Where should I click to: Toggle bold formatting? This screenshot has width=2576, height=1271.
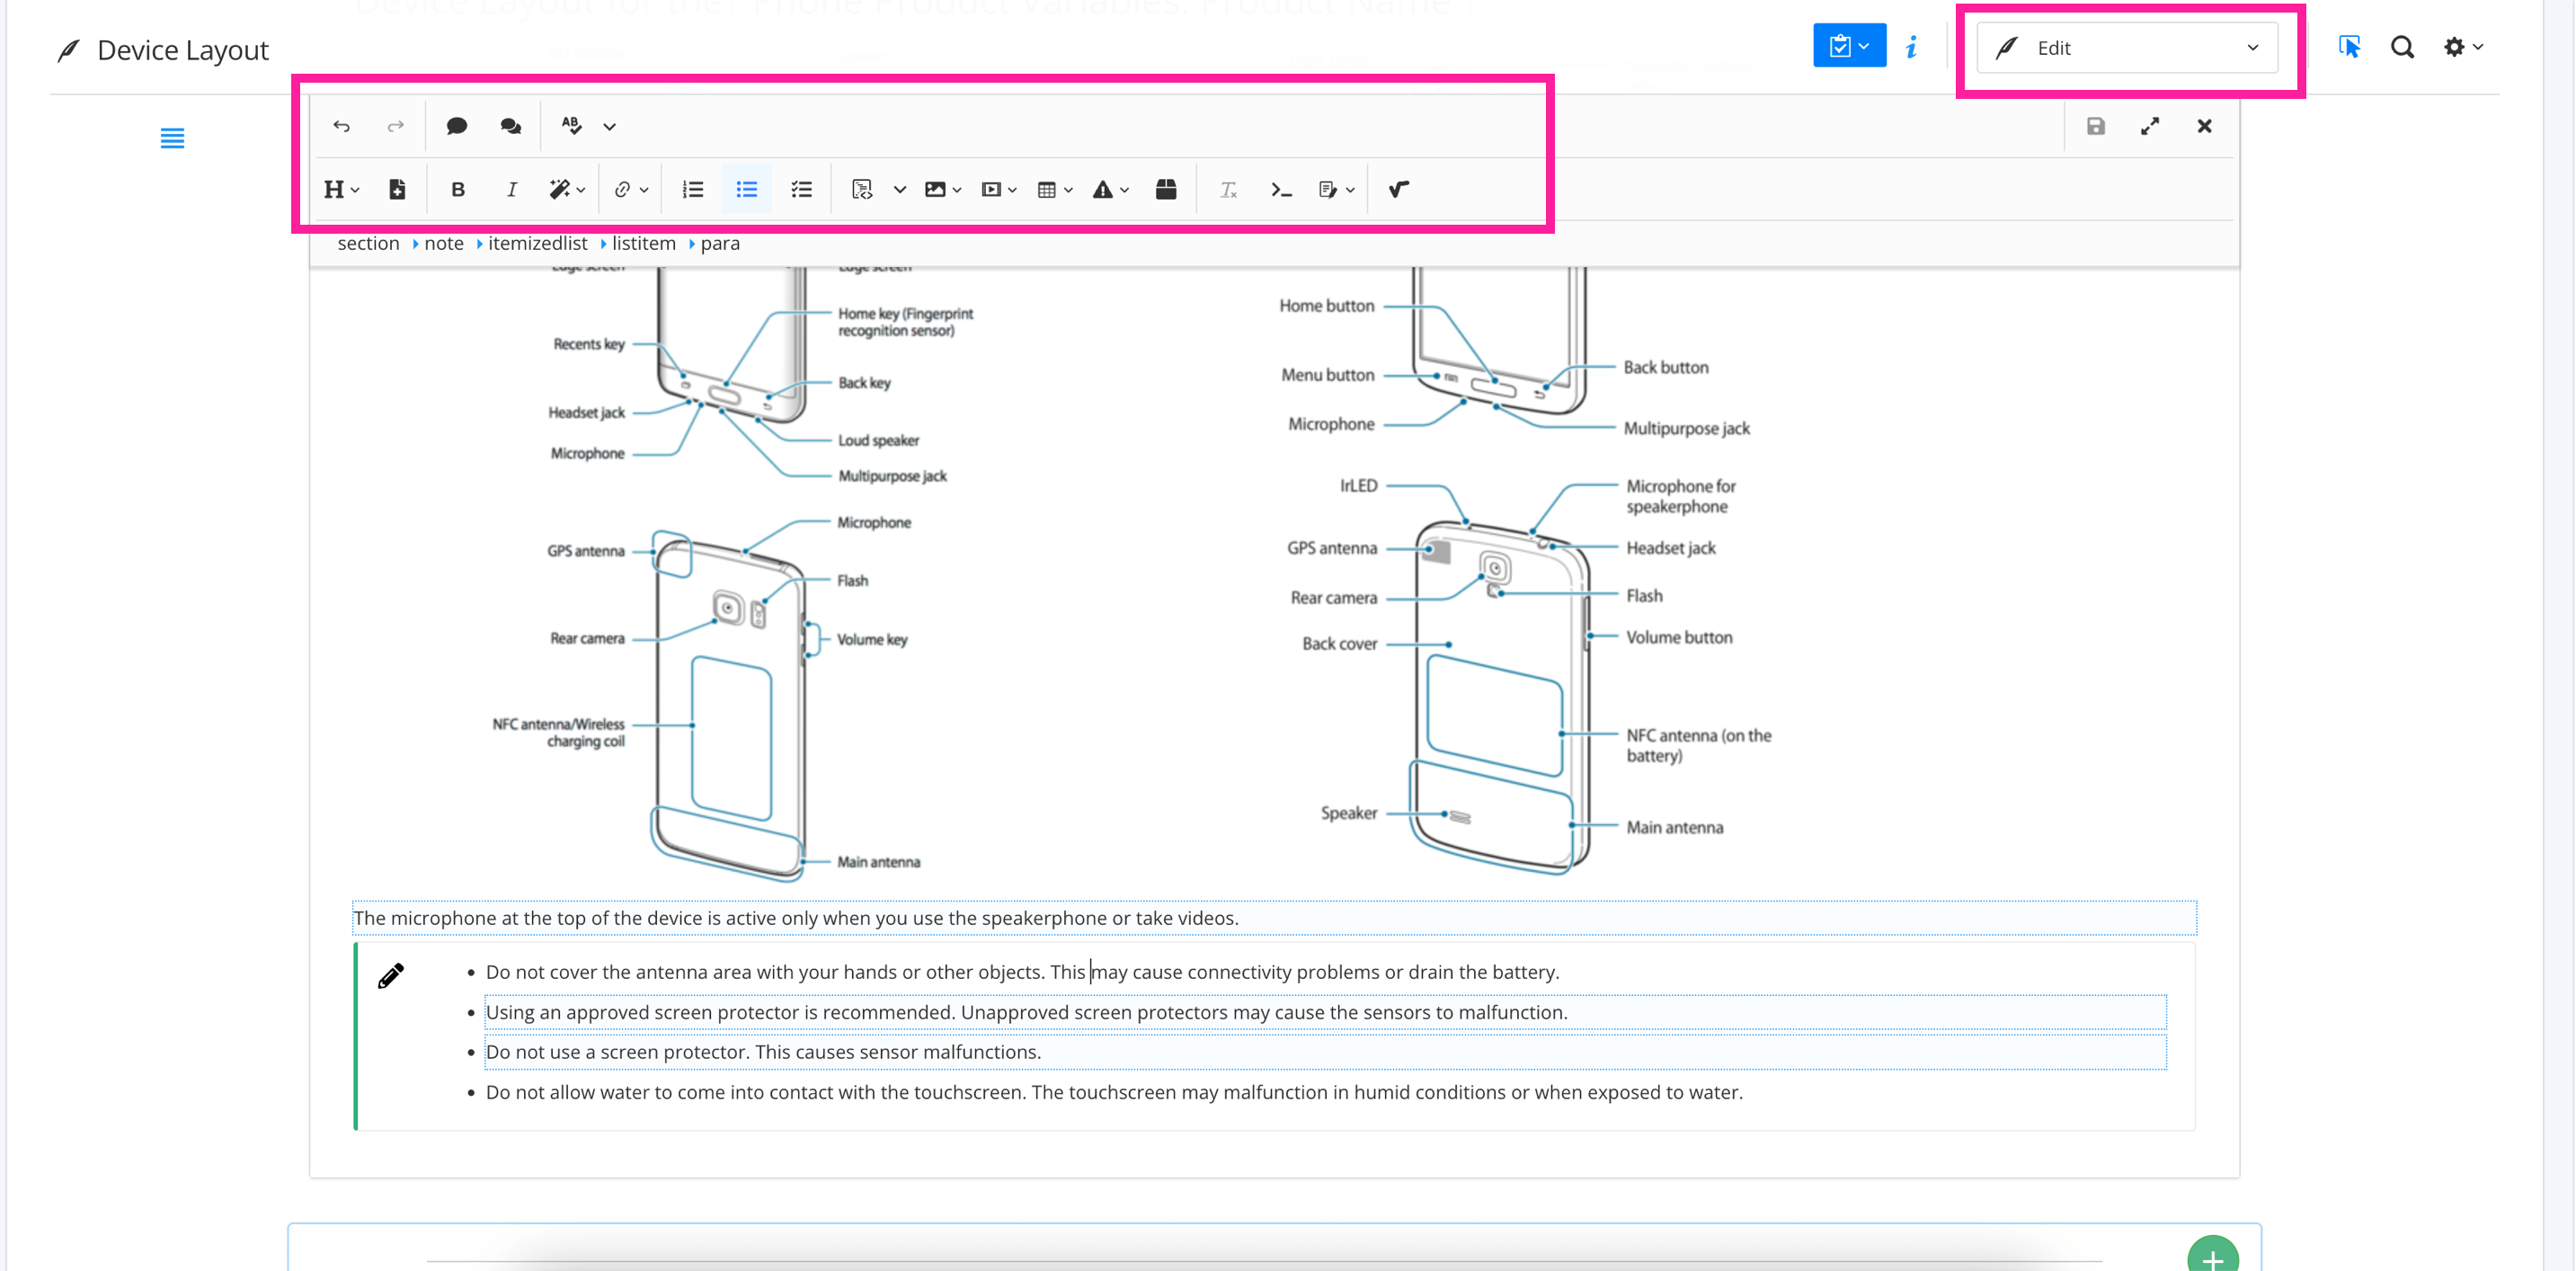click(458, 189)
